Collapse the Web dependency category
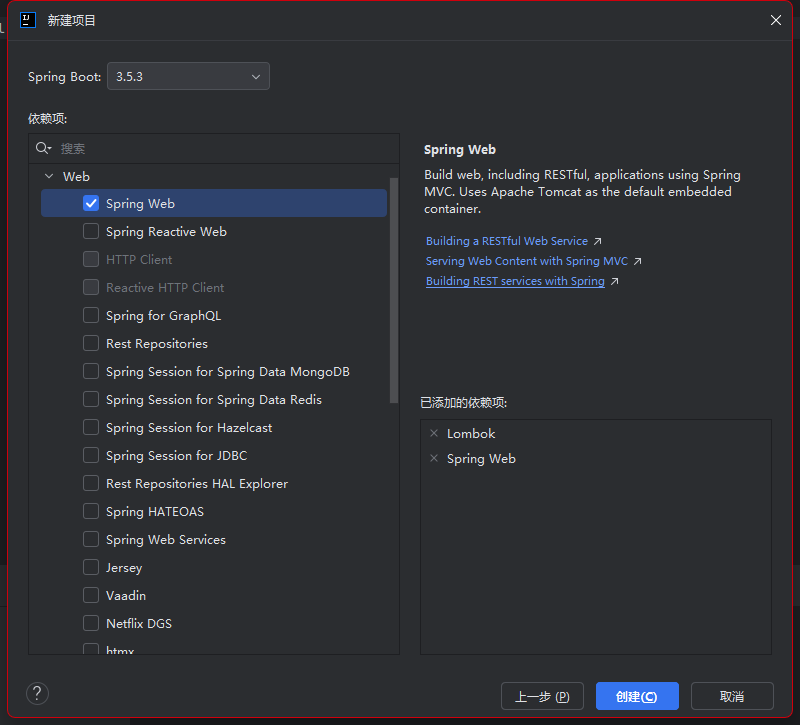Image resolution: width=800 pixels, height=725 pixels. pos(49,176)
